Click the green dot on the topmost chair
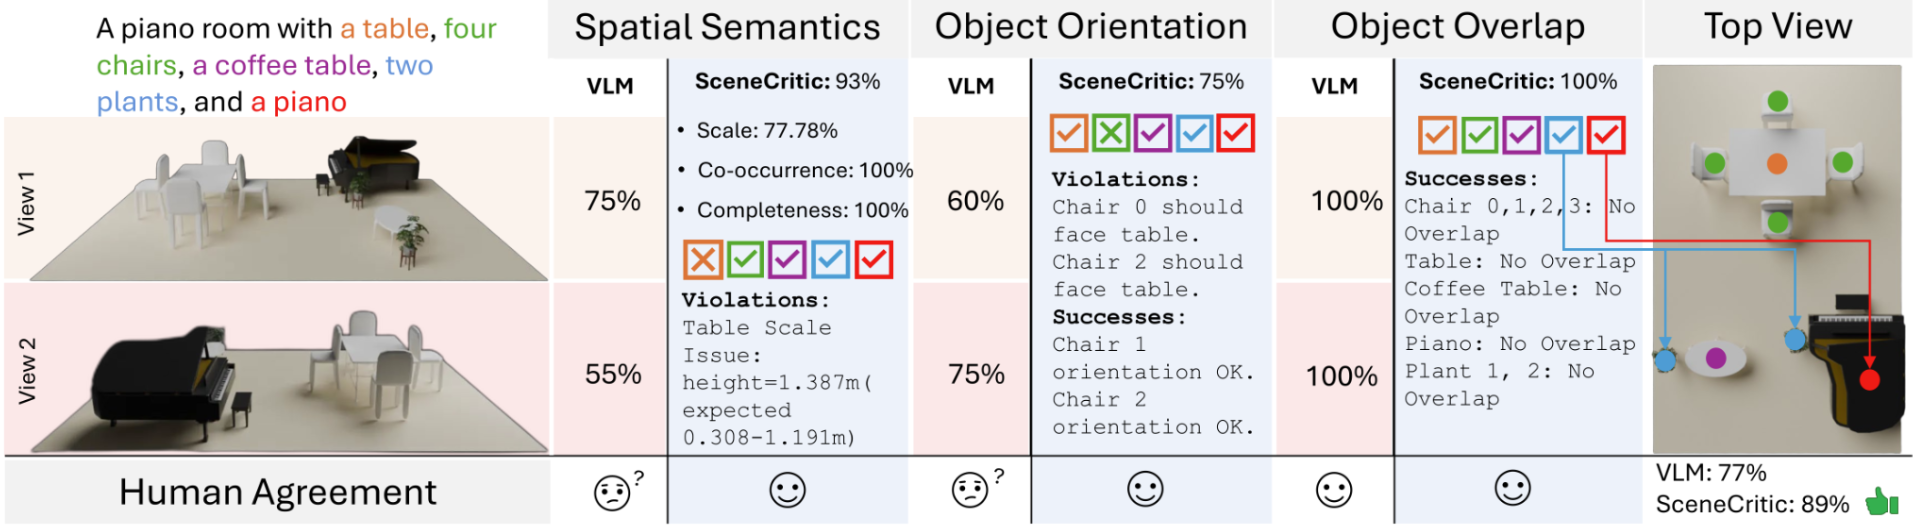 coord(1778,101)
